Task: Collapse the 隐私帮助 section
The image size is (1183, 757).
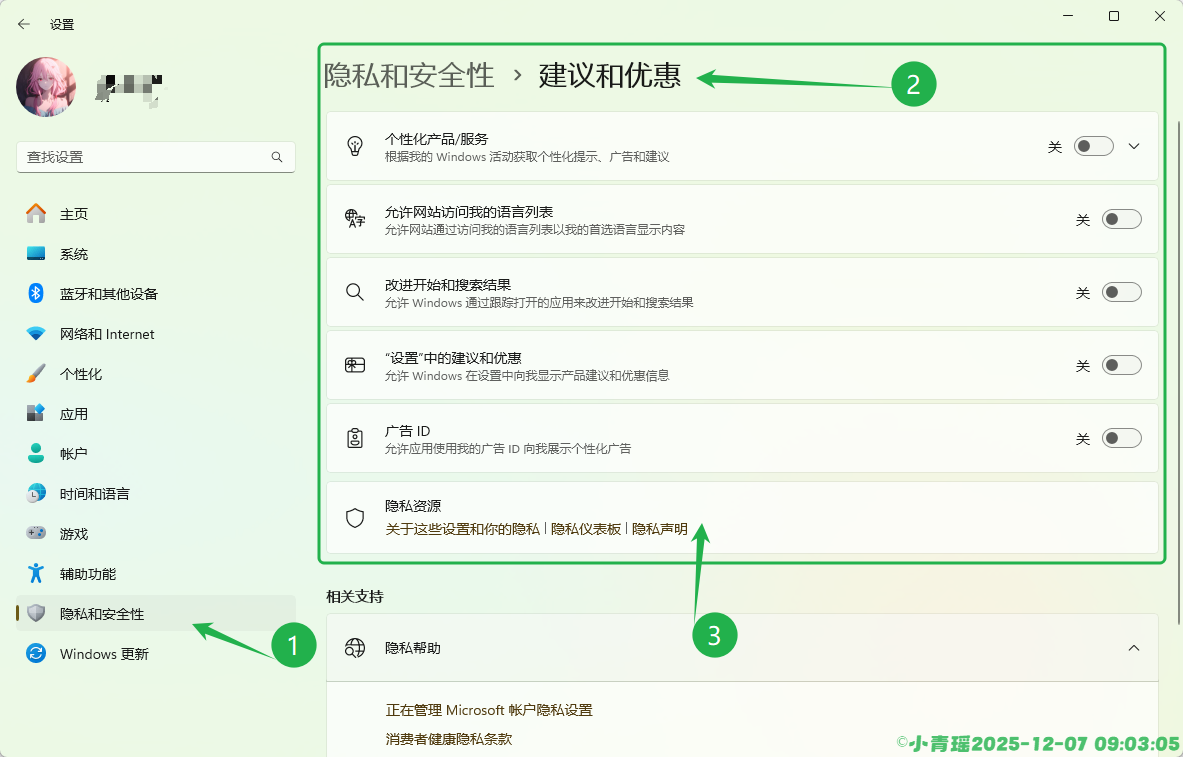Action: click(x=1134, y=648)
